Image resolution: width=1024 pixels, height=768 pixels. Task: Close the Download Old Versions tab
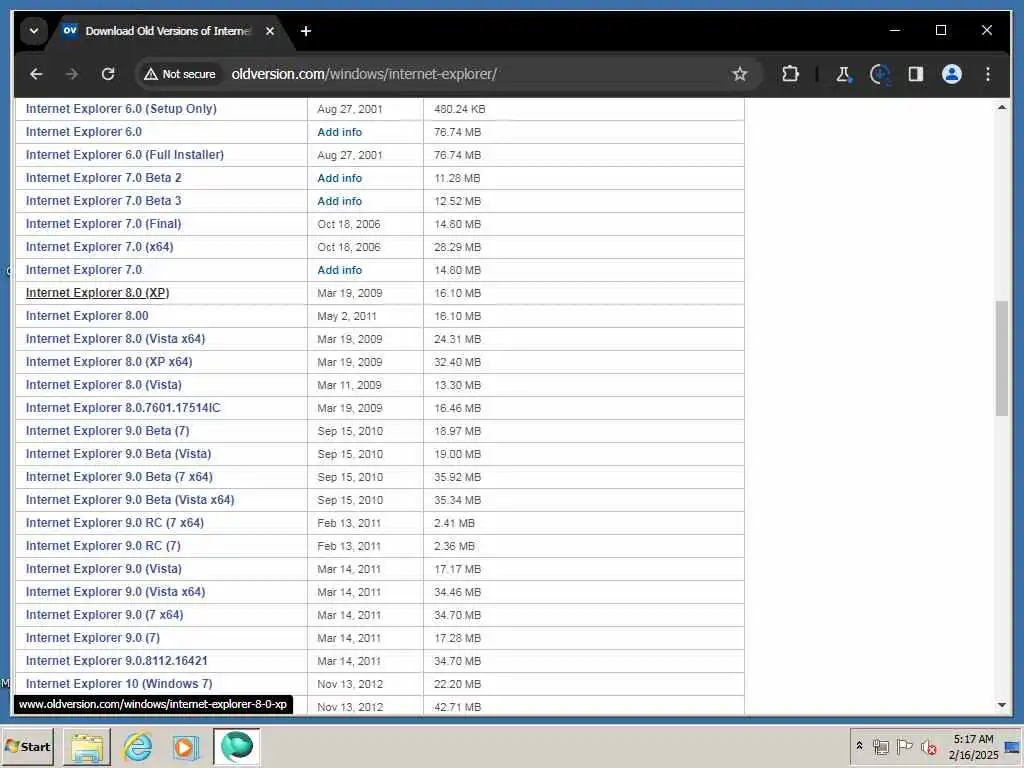pos(270,31)
